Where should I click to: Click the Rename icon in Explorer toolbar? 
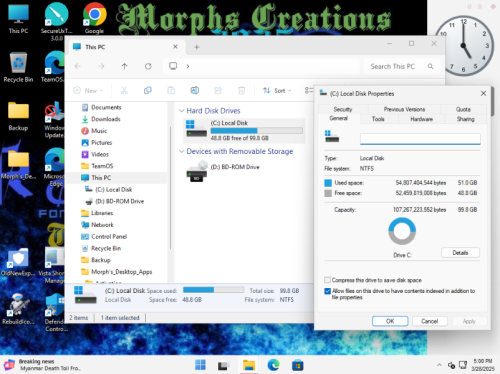click(195, 90)
